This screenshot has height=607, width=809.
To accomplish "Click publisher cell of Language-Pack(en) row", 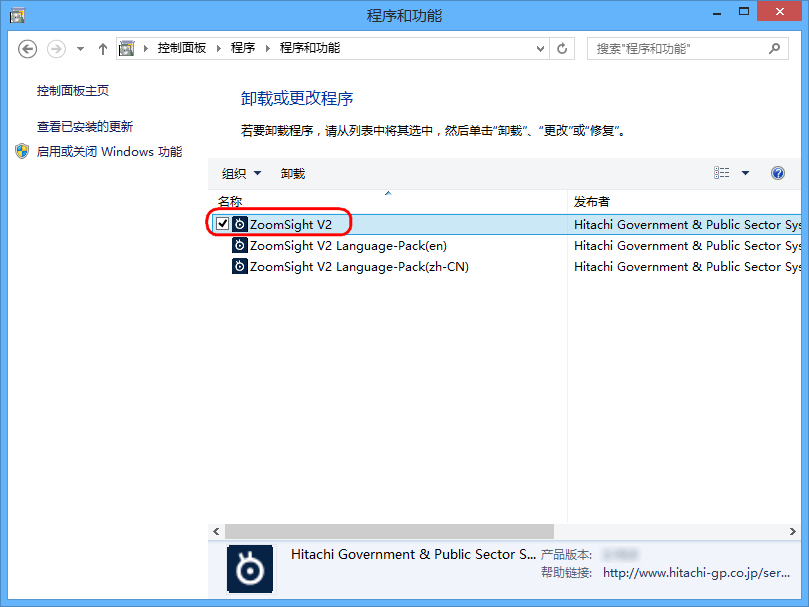I will (x=687, y=246).
